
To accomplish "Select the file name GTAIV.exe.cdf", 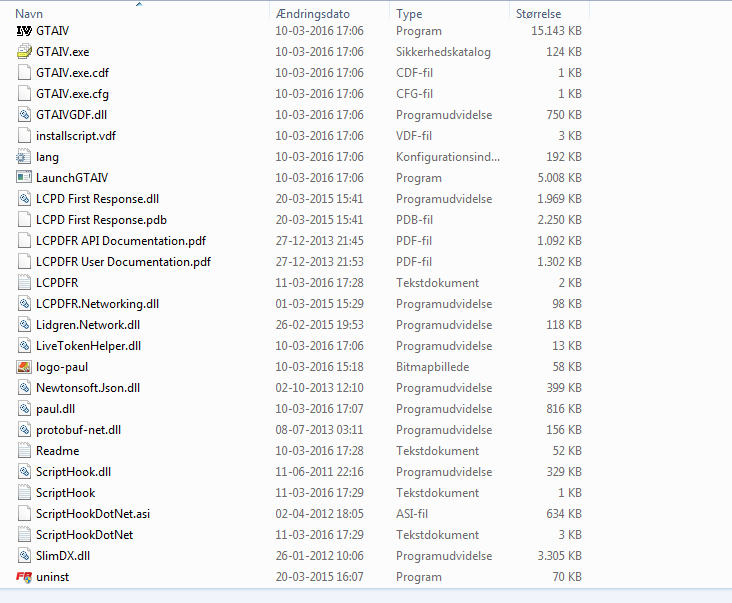I will click(x=72, y=73).
